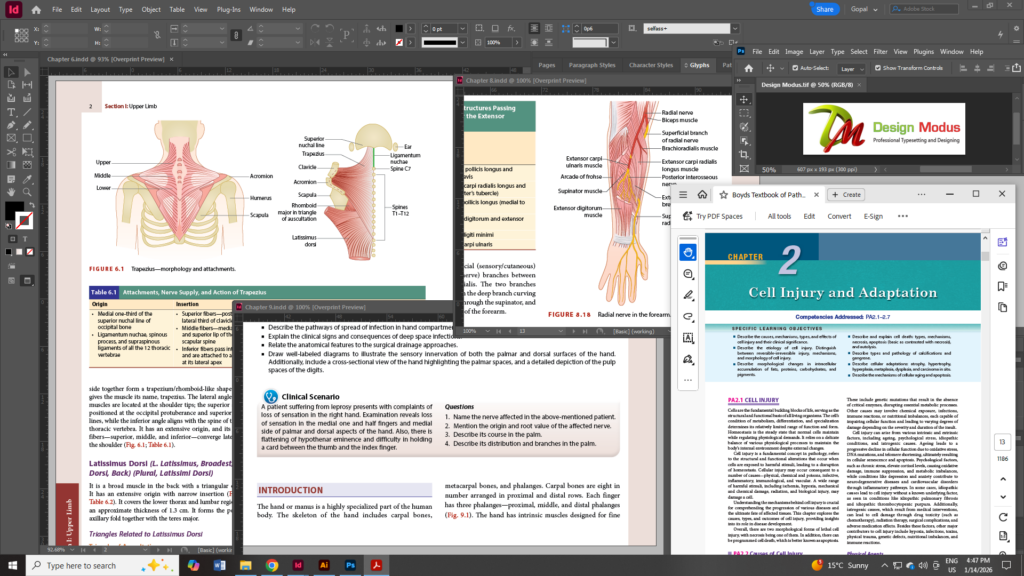Click the Share button in InDesign
The image size is (1024, 576).
pyautogui.click(x=824, y=9)
